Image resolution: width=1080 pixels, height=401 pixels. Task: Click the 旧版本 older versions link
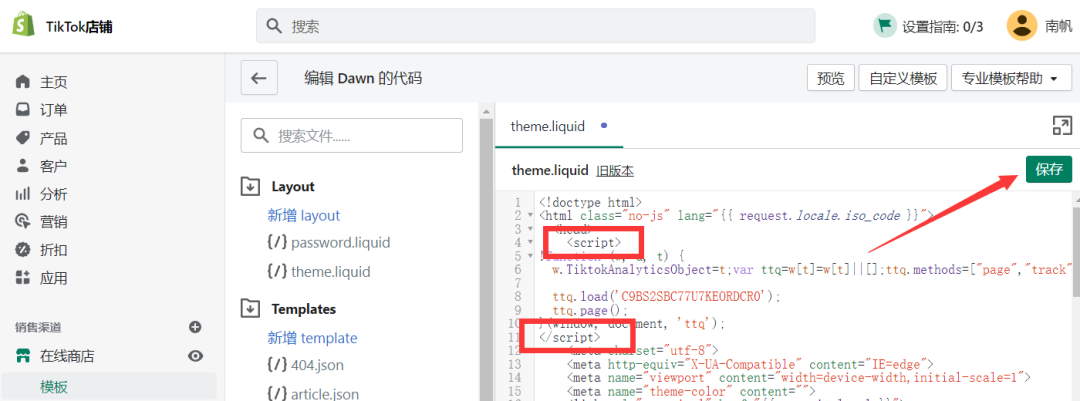(615, 170)
